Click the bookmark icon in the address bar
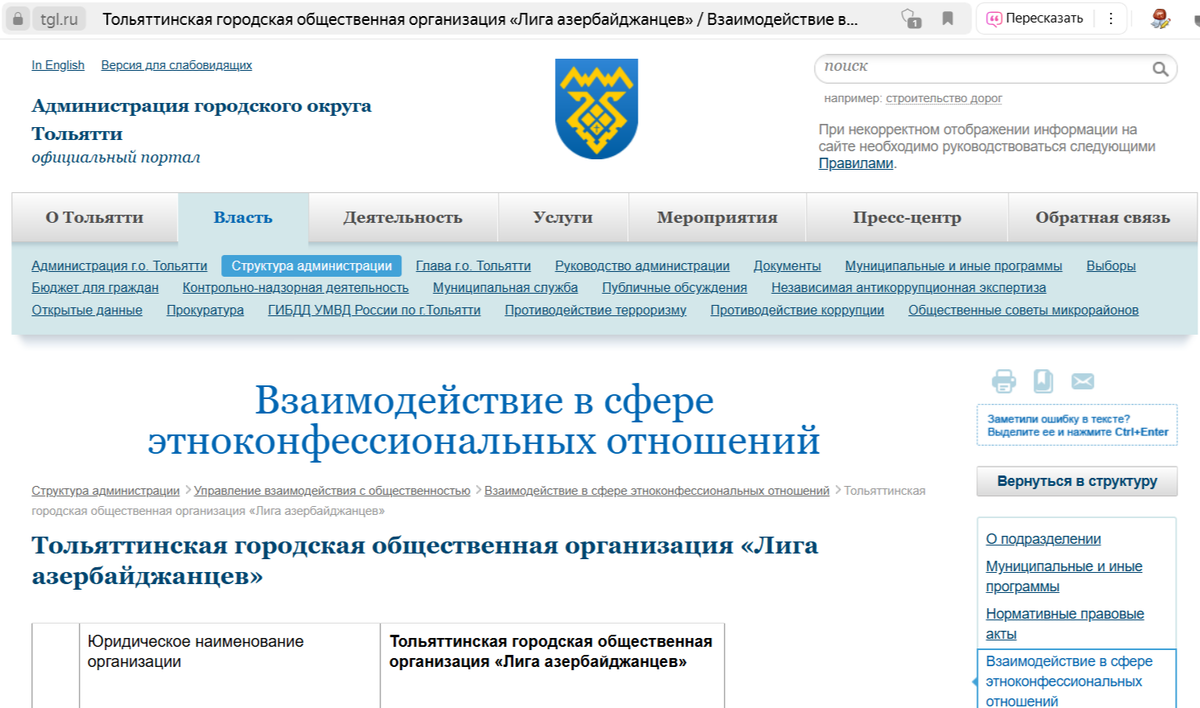The width and height of the screenshot is (1200, 708). pos(948,18)
